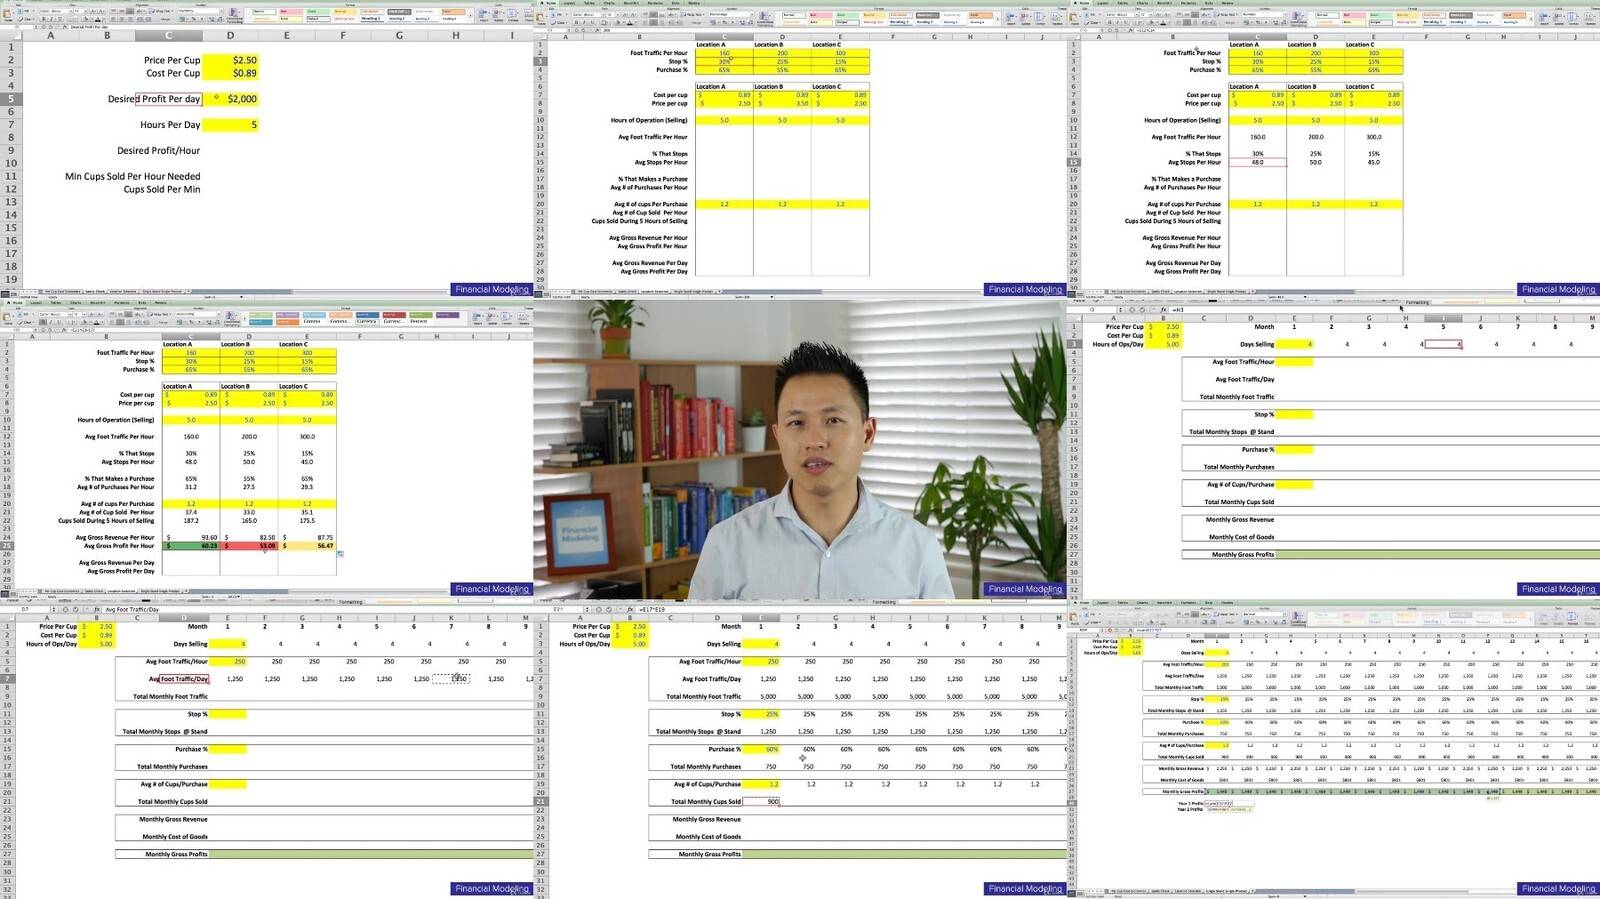Click Conditional Formatting icon above the green profit sheet
The width and height of the screenshot is (1600, 899).
232,318
